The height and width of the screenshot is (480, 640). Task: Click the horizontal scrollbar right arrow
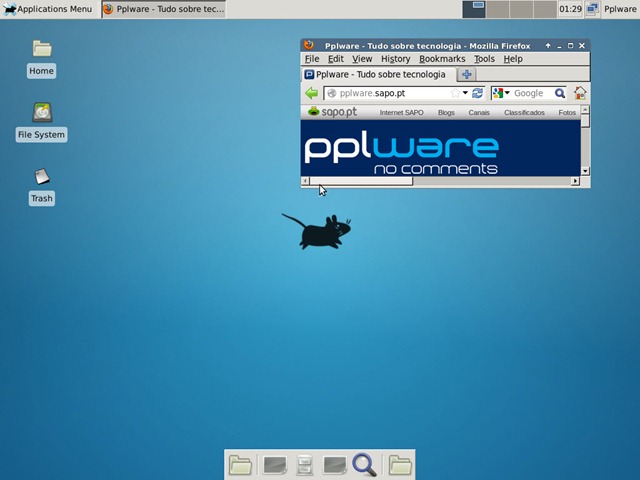coord(575,181)
